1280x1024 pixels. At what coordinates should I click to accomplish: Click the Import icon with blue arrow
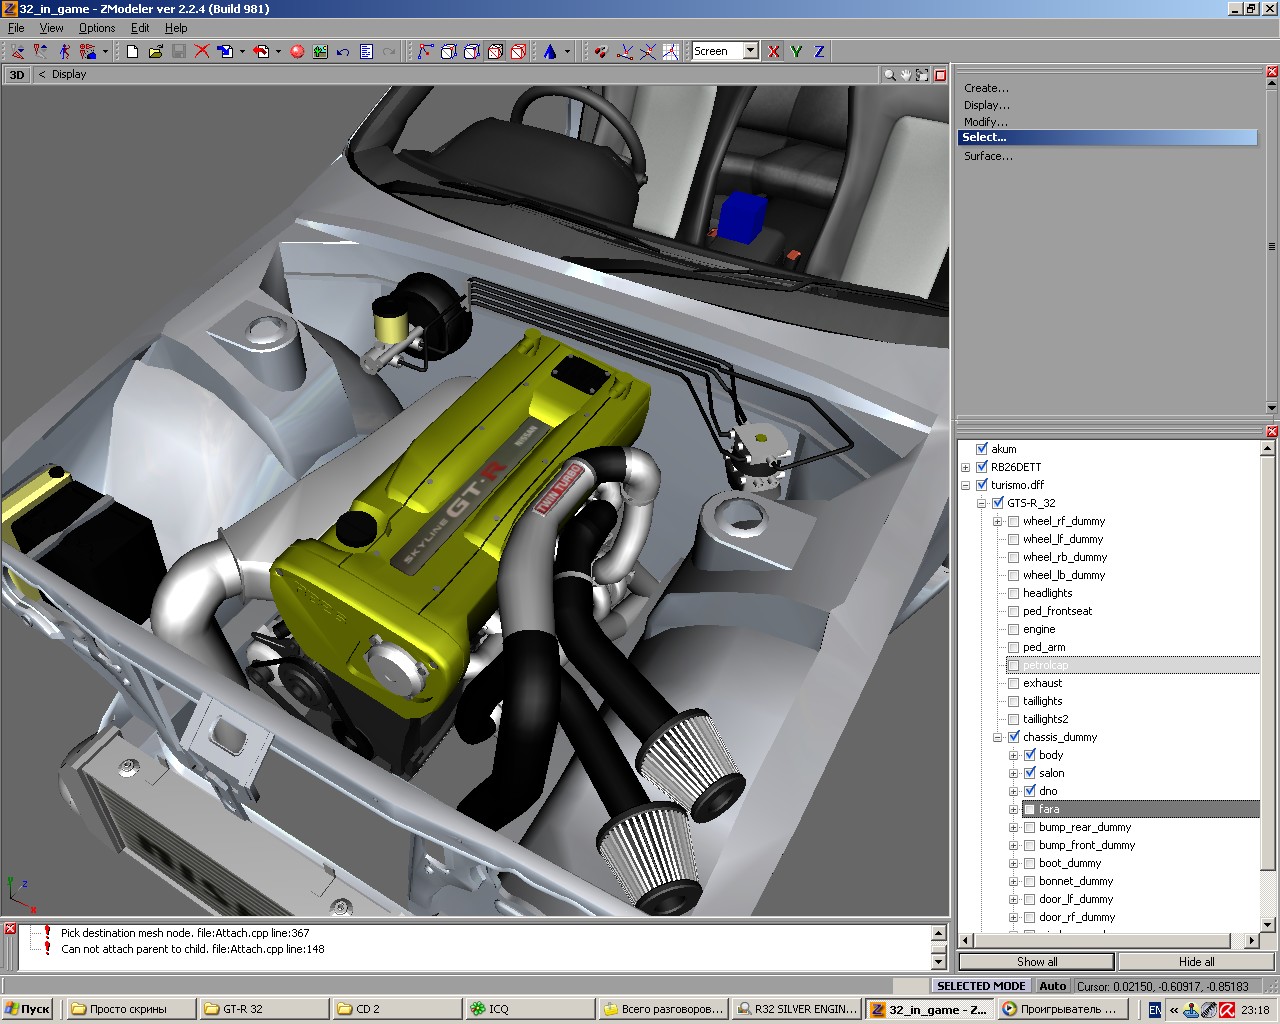pyautogui.click(x=225, y=51)
